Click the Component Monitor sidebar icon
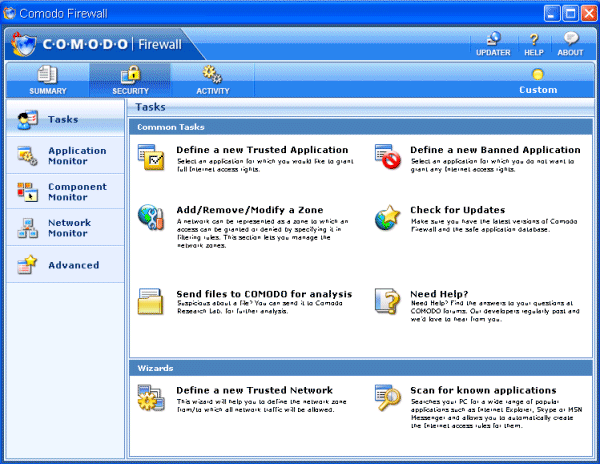This screenshot has width=600, height=464. click(28, 192)
